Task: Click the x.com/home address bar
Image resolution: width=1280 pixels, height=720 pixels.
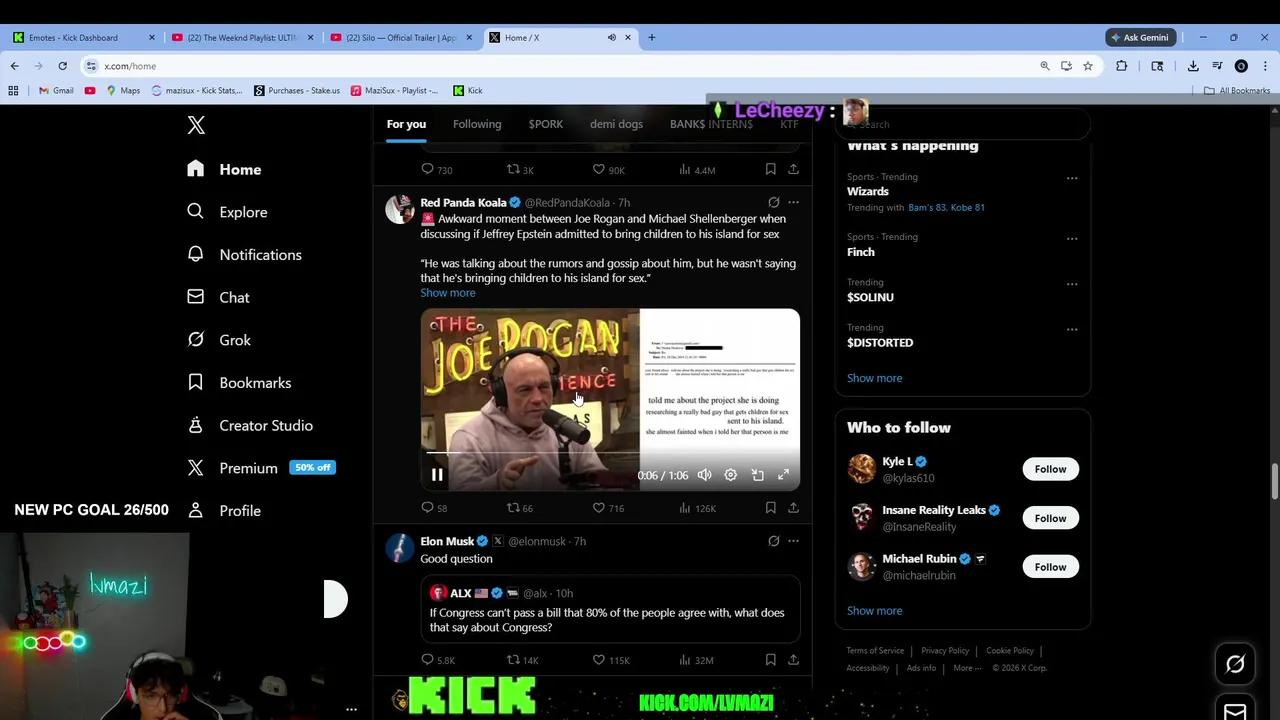Action: tap(560, 66)
